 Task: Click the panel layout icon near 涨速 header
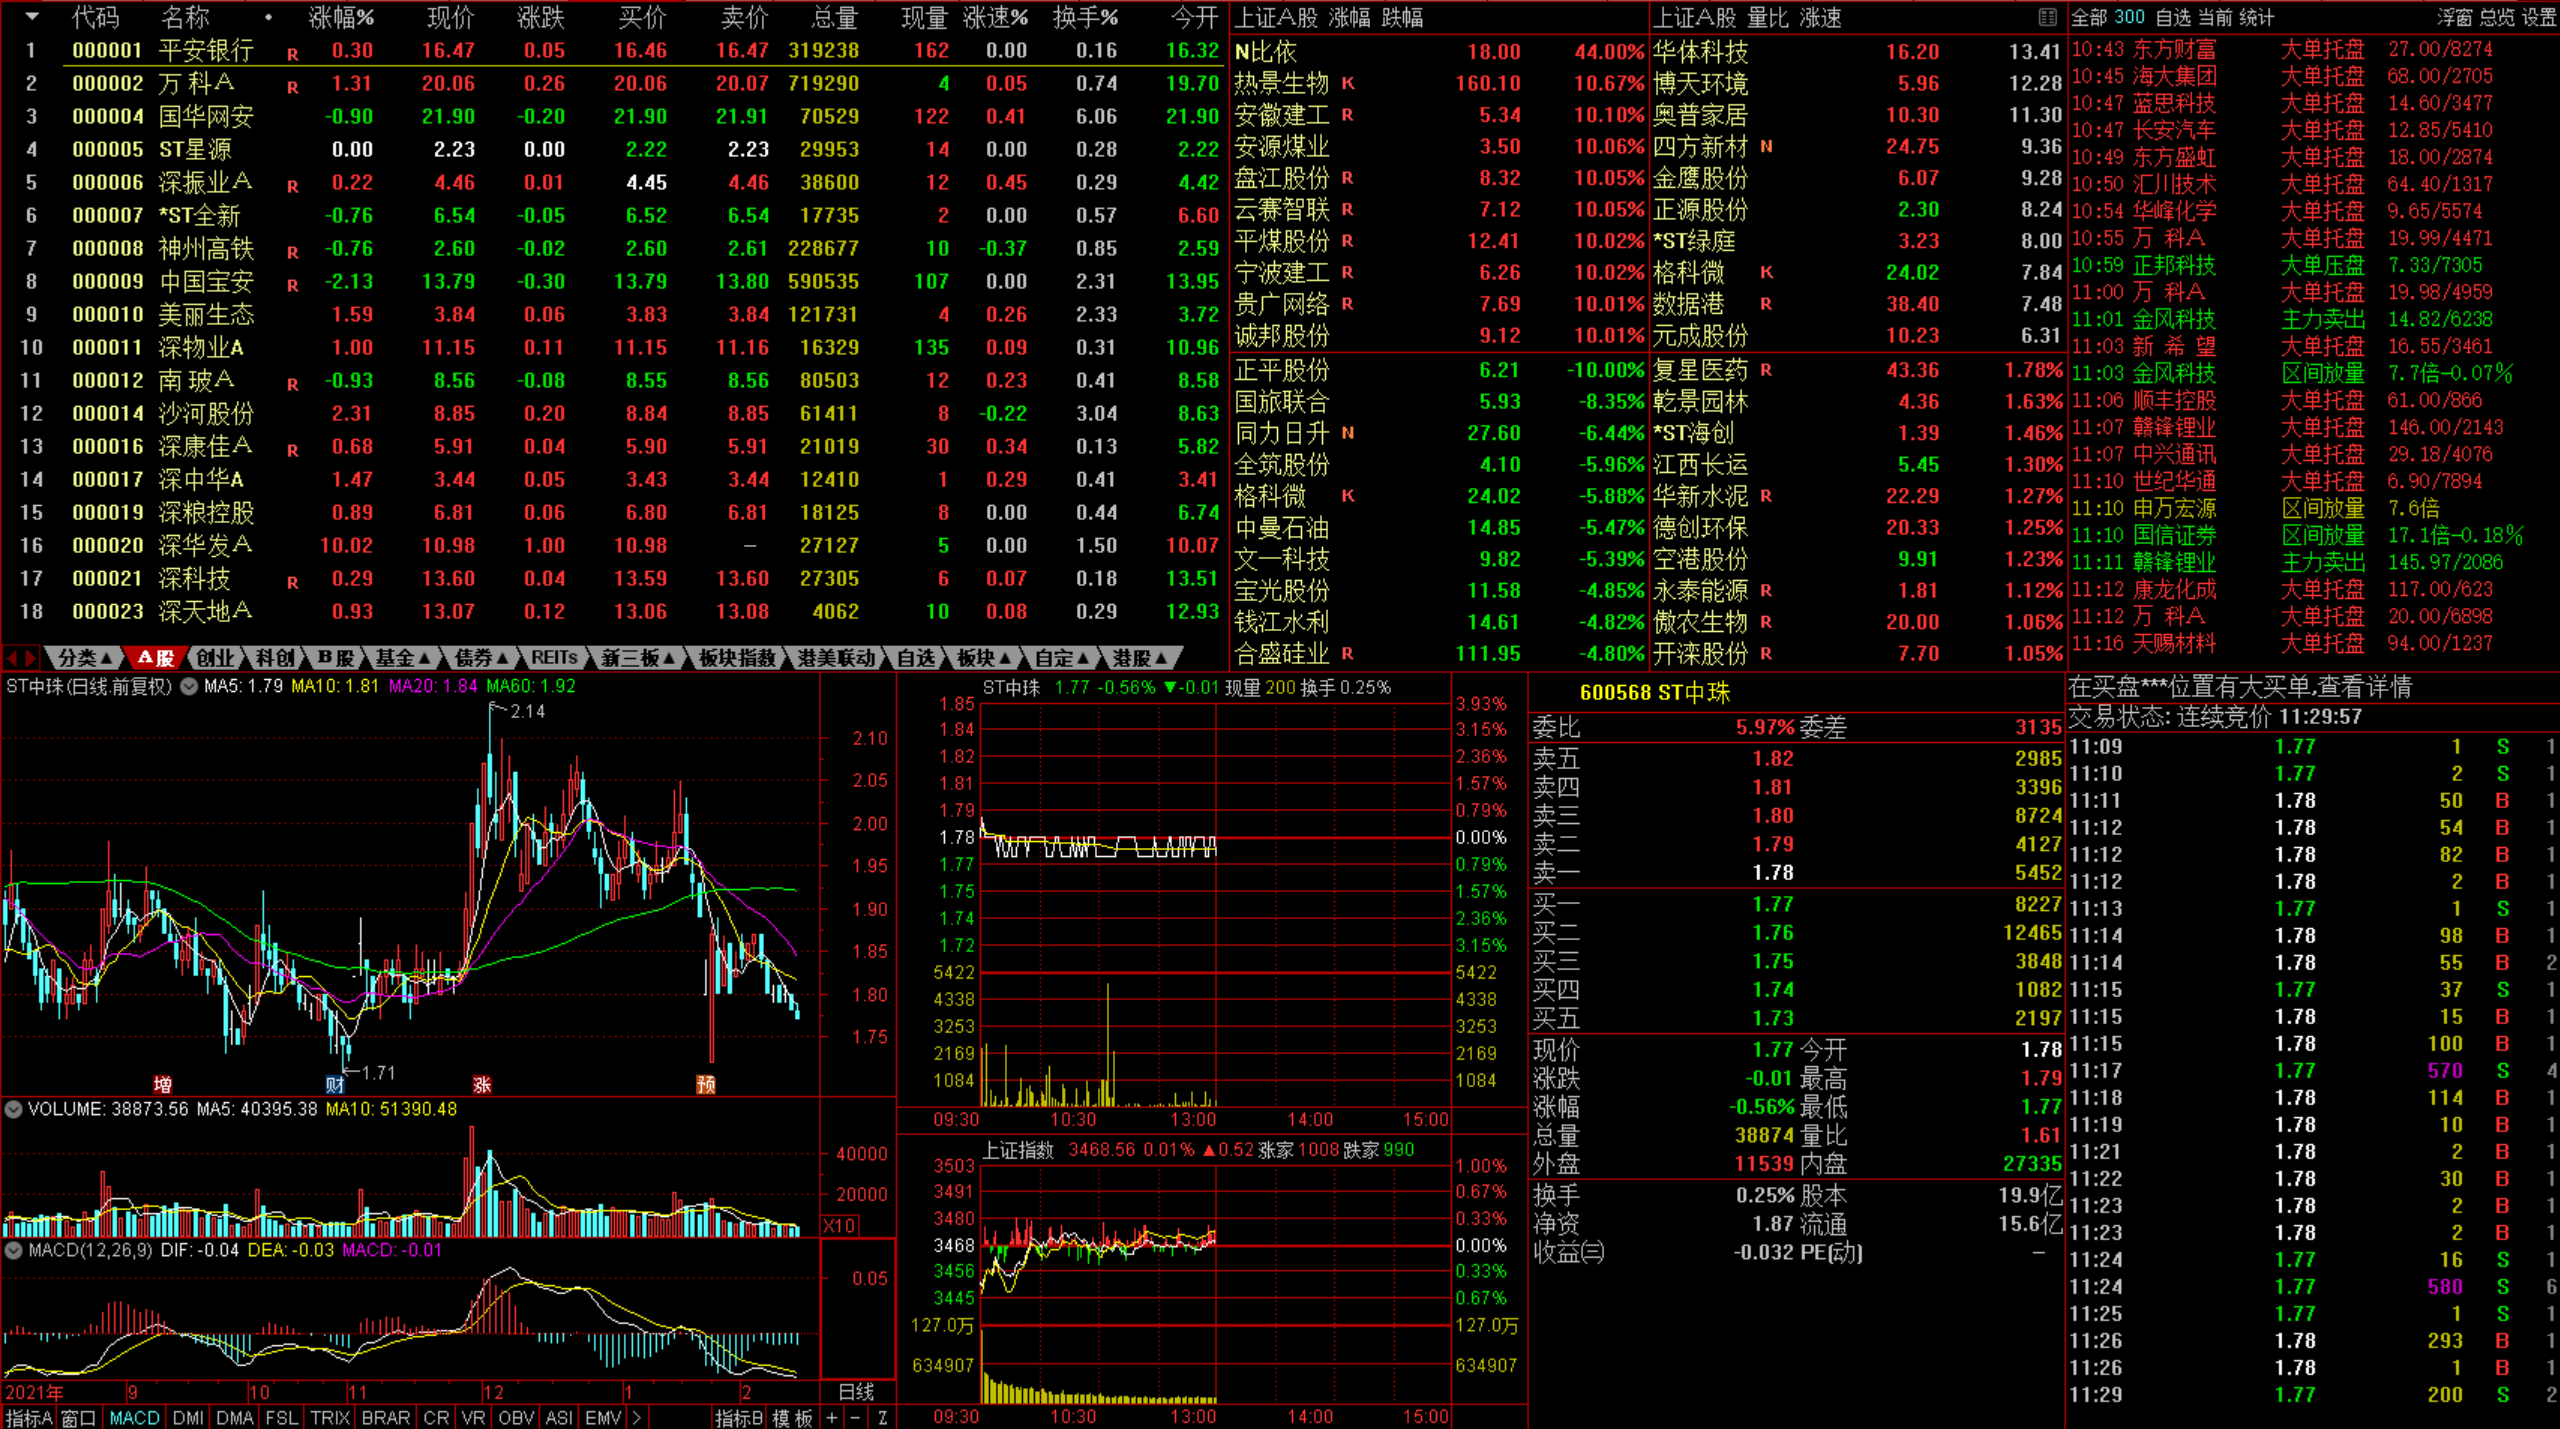2047,17
